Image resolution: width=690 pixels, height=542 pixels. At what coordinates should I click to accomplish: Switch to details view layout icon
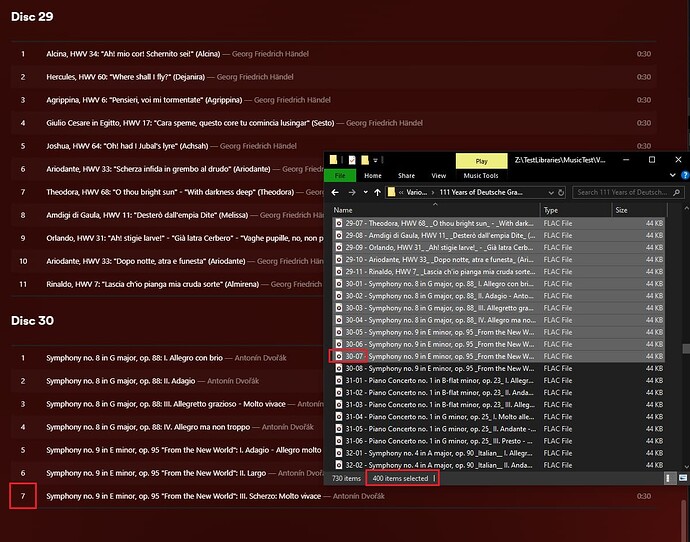pos(668,478)
